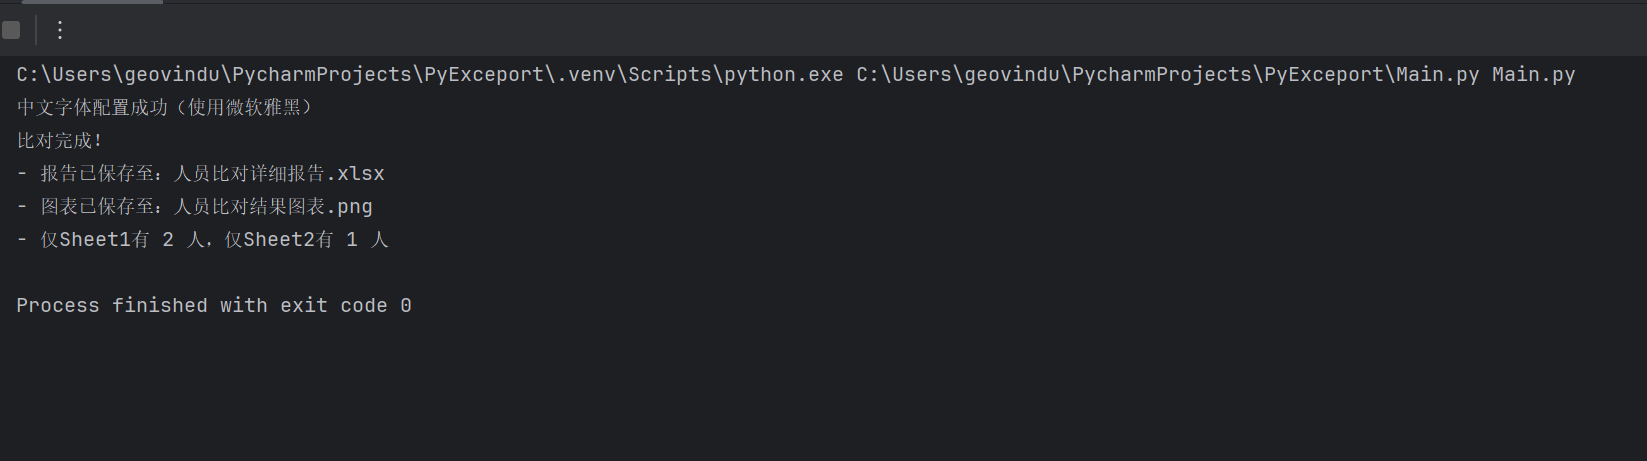The width and height of the screenshot is (1647, 461).
Task: Click the trailing Main.py argument
Action: point(1533,75)
